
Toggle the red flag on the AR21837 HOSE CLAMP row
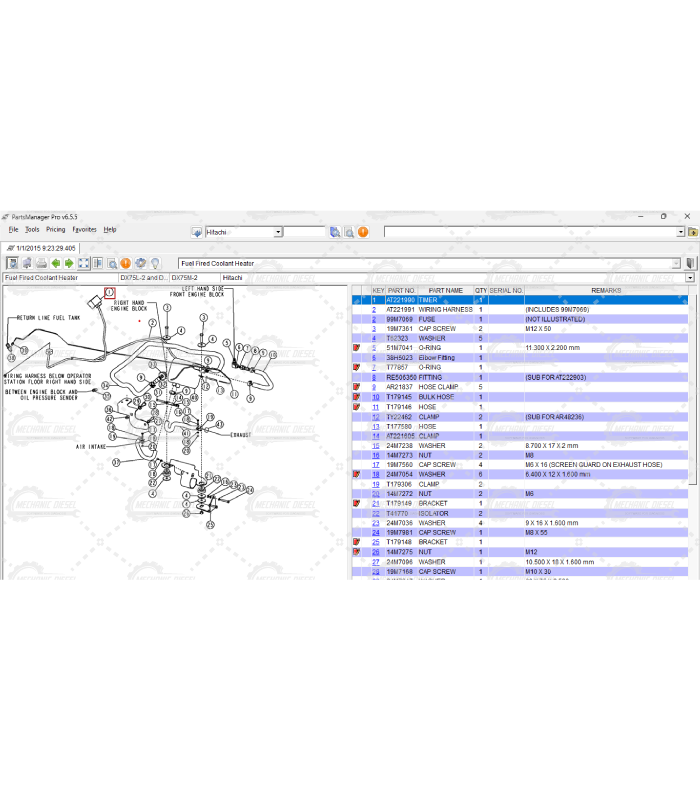click(357, 387)
